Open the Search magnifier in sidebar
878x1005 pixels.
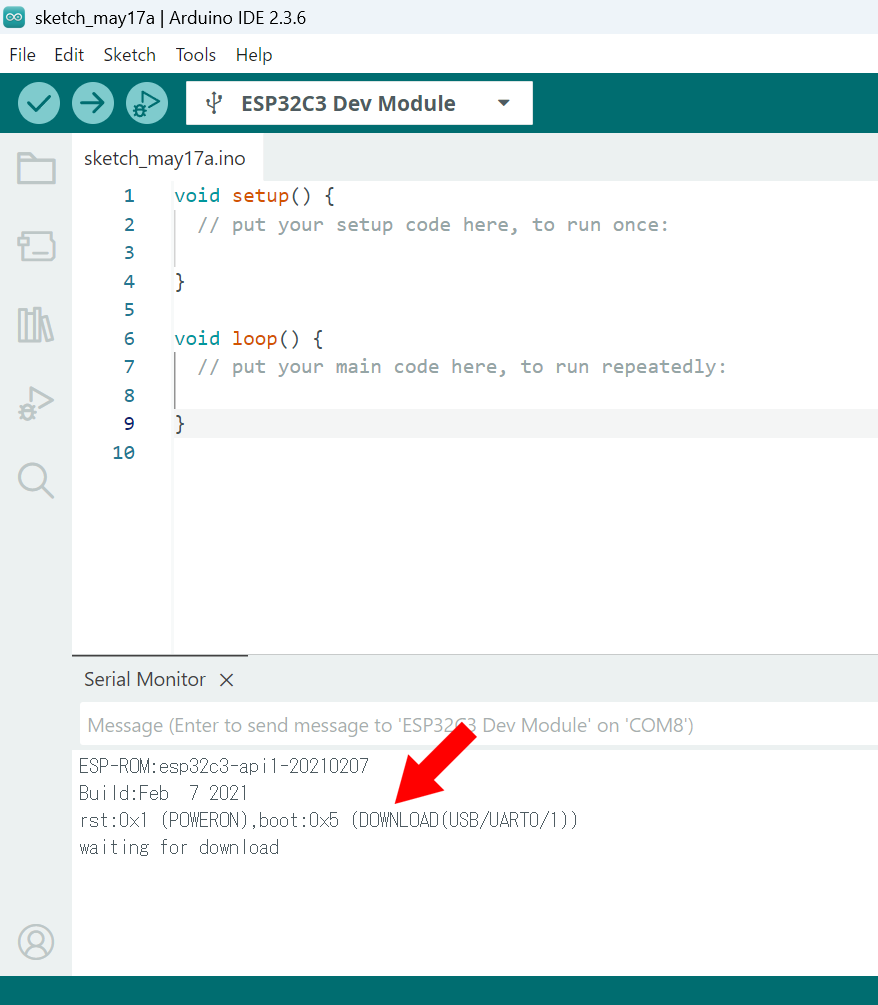coord(36,481)
